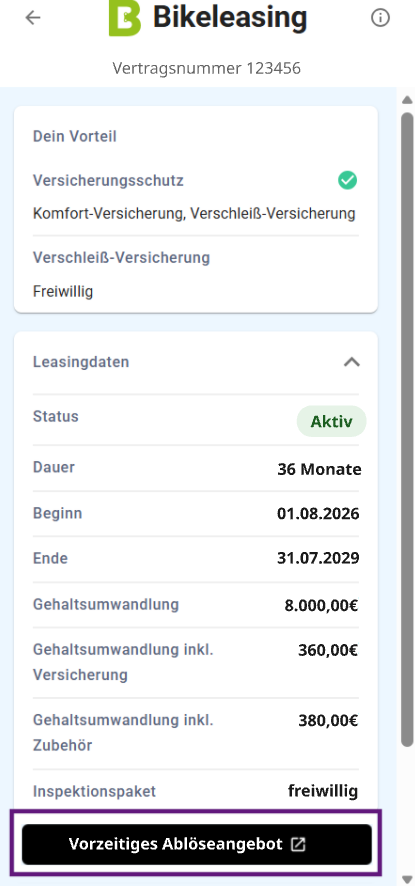Select the Dein Vorteil card heading
This screenshot has width=415, height=886.
tap(75, 136)
